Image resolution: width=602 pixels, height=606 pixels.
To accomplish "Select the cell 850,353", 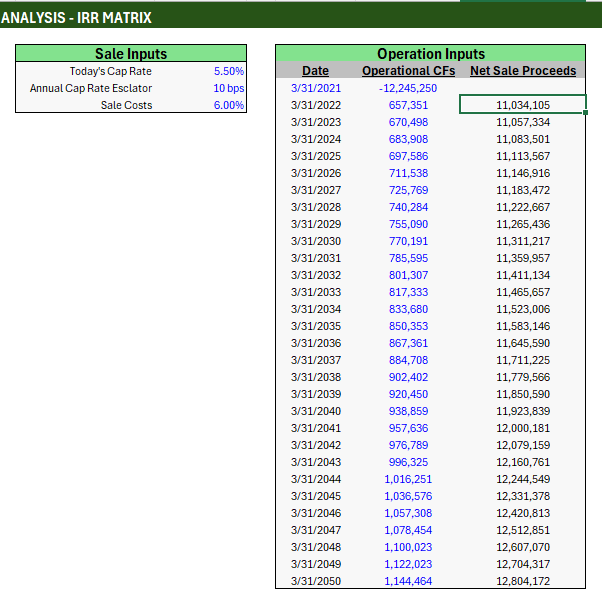I will 408,326.
